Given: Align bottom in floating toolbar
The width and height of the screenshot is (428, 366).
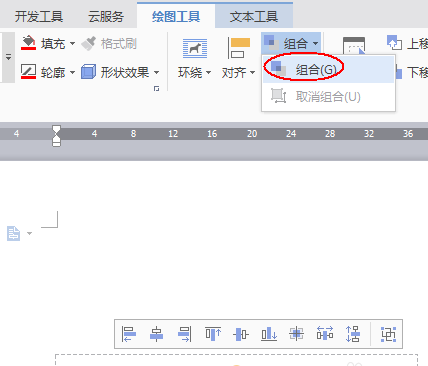Looking at the screenshot, I should 269,334.
